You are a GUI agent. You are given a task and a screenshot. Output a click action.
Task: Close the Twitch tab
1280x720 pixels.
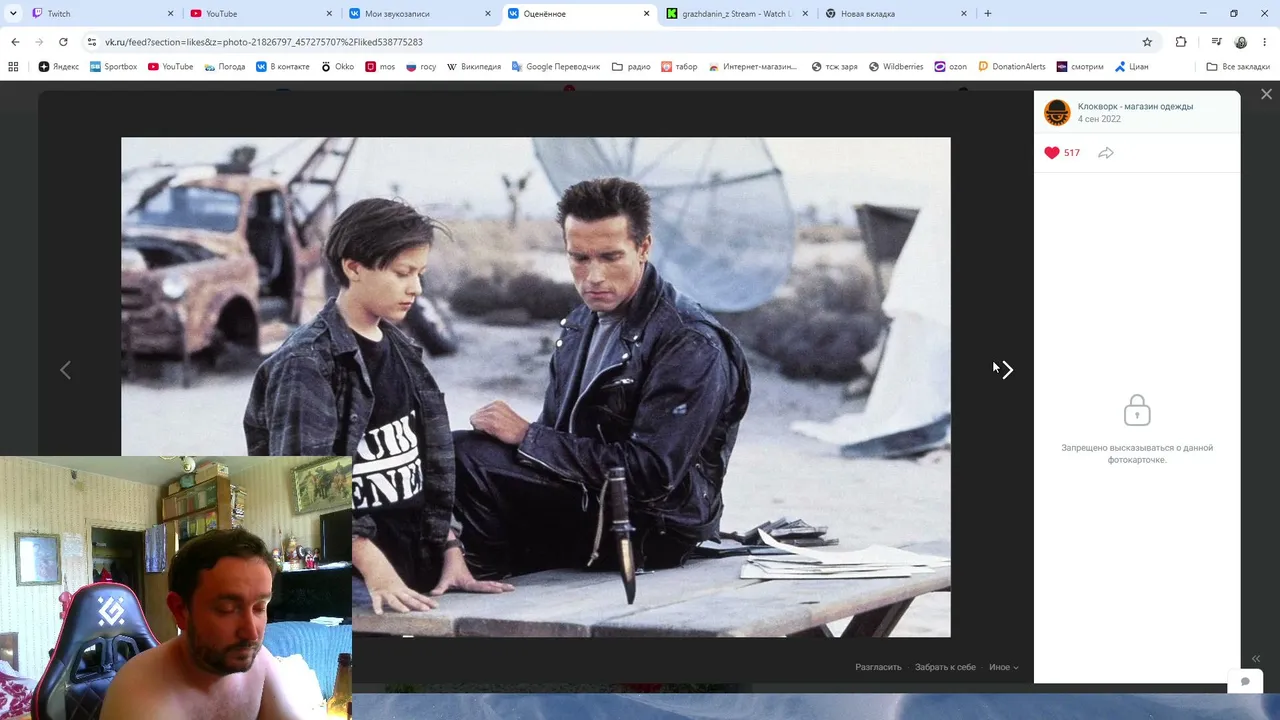click(170, 14)
